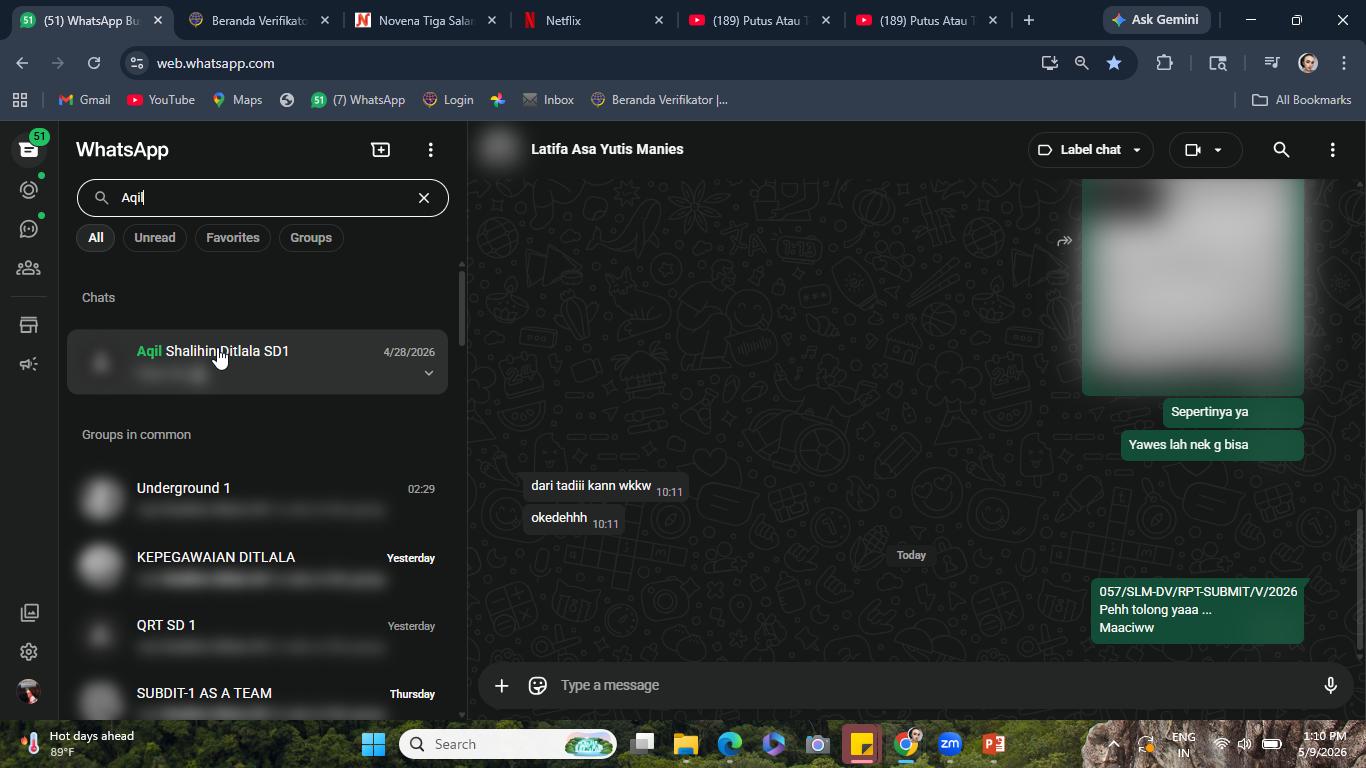The height and width of the screenshot is (768, 1366).
Task: Click the attach plus icon
Action: (502, 685)
